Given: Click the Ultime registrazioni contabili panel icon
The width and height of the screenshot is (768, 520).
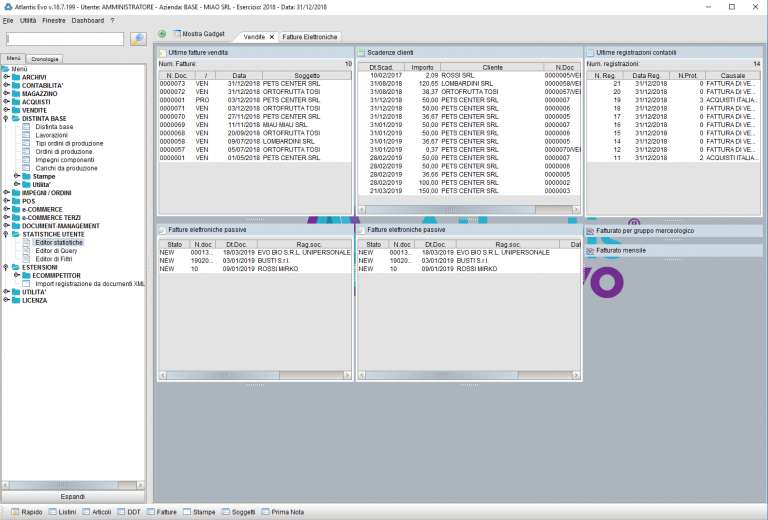Looking at the screenshot, I should (x=590, y=52).
